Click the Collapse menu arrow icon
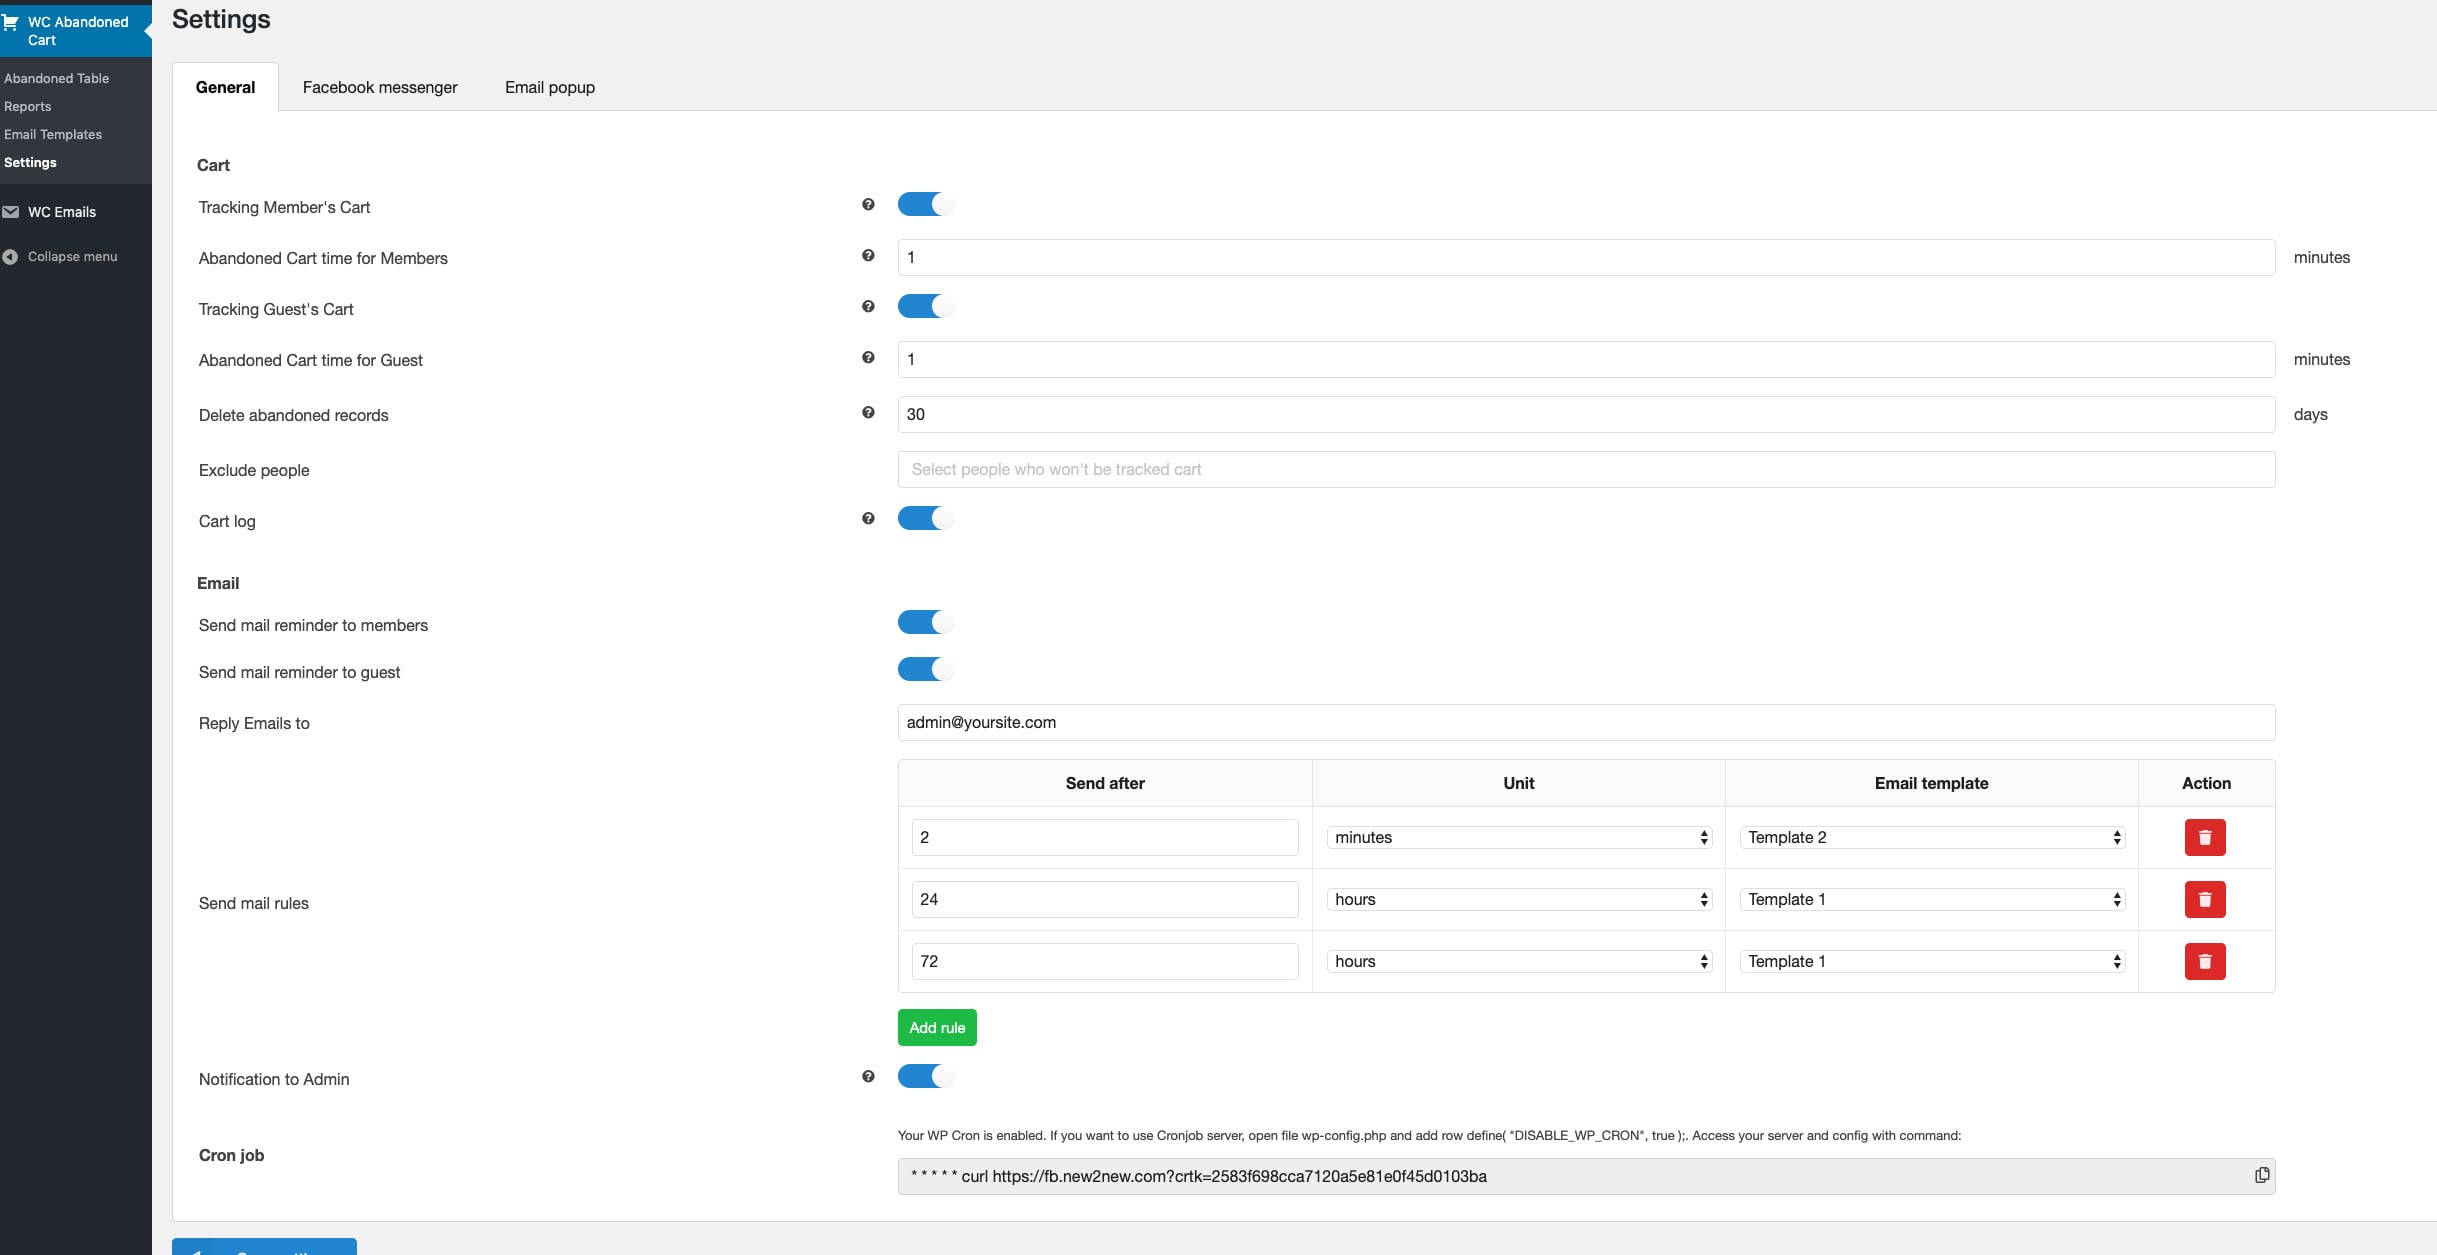The width and height of the screenshot is (2437, 1255). 10,257
